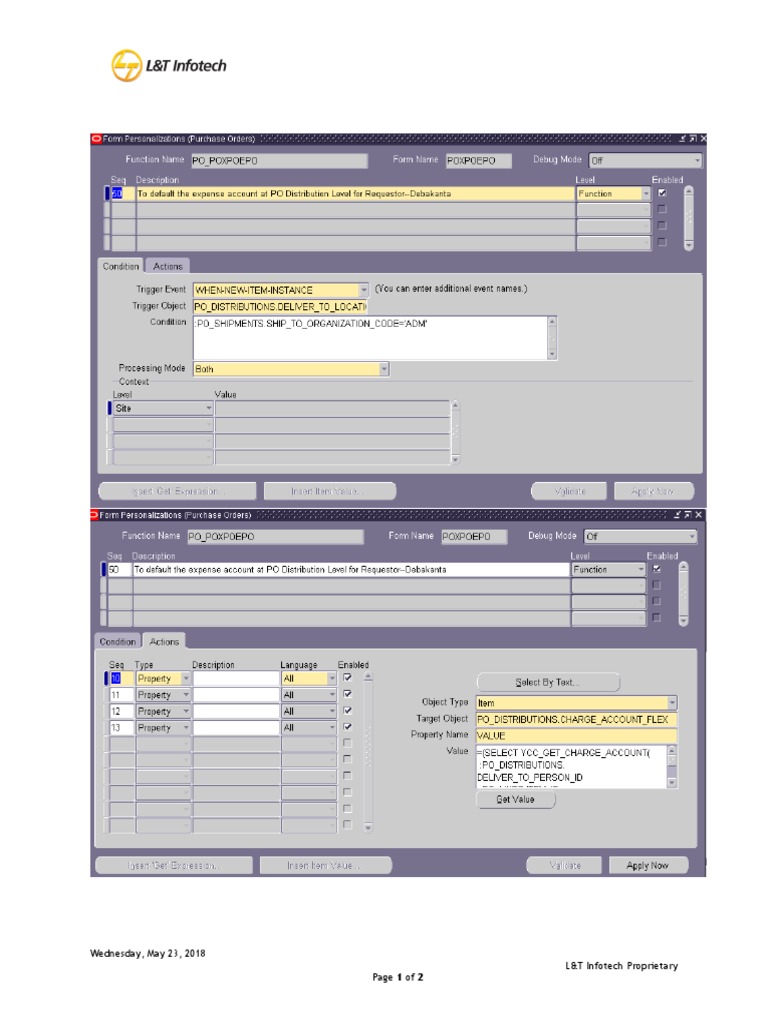Viewport: 768px width, 1024px height.
Task: Click Validate button in upper window
Action: (x=569, y=491)
